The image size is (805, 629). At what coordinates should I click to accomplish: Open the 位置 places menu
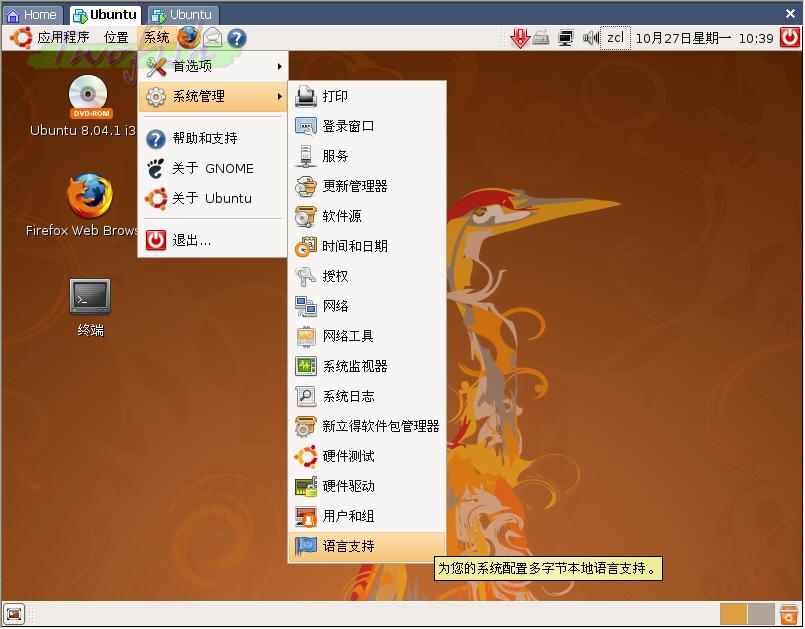(x=116, y=37)
